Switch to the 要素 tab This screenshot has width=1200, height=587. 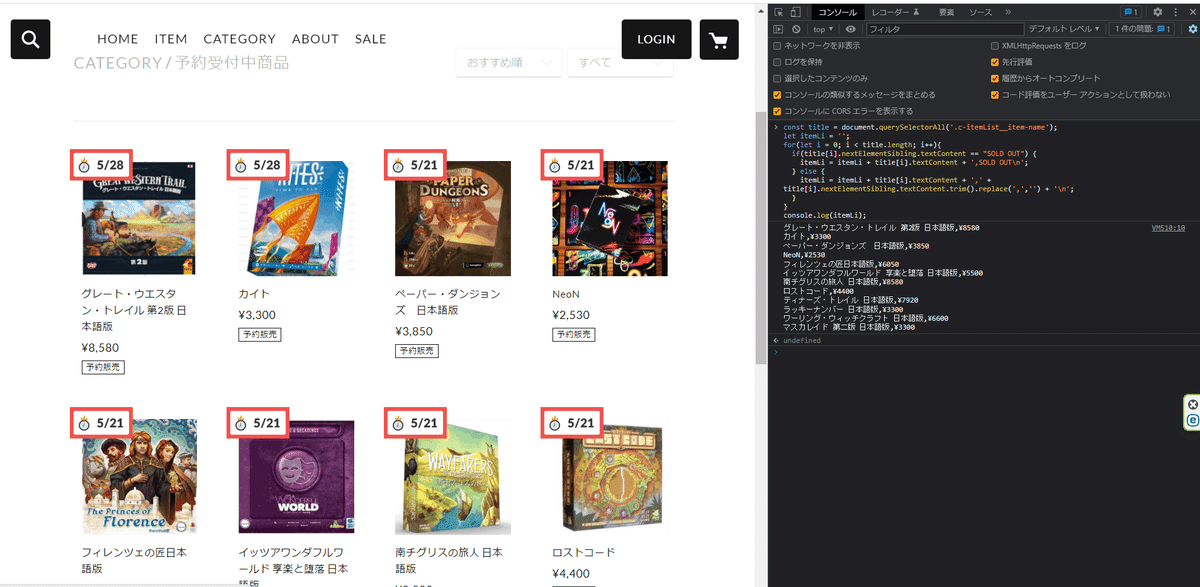pos(946,12)
